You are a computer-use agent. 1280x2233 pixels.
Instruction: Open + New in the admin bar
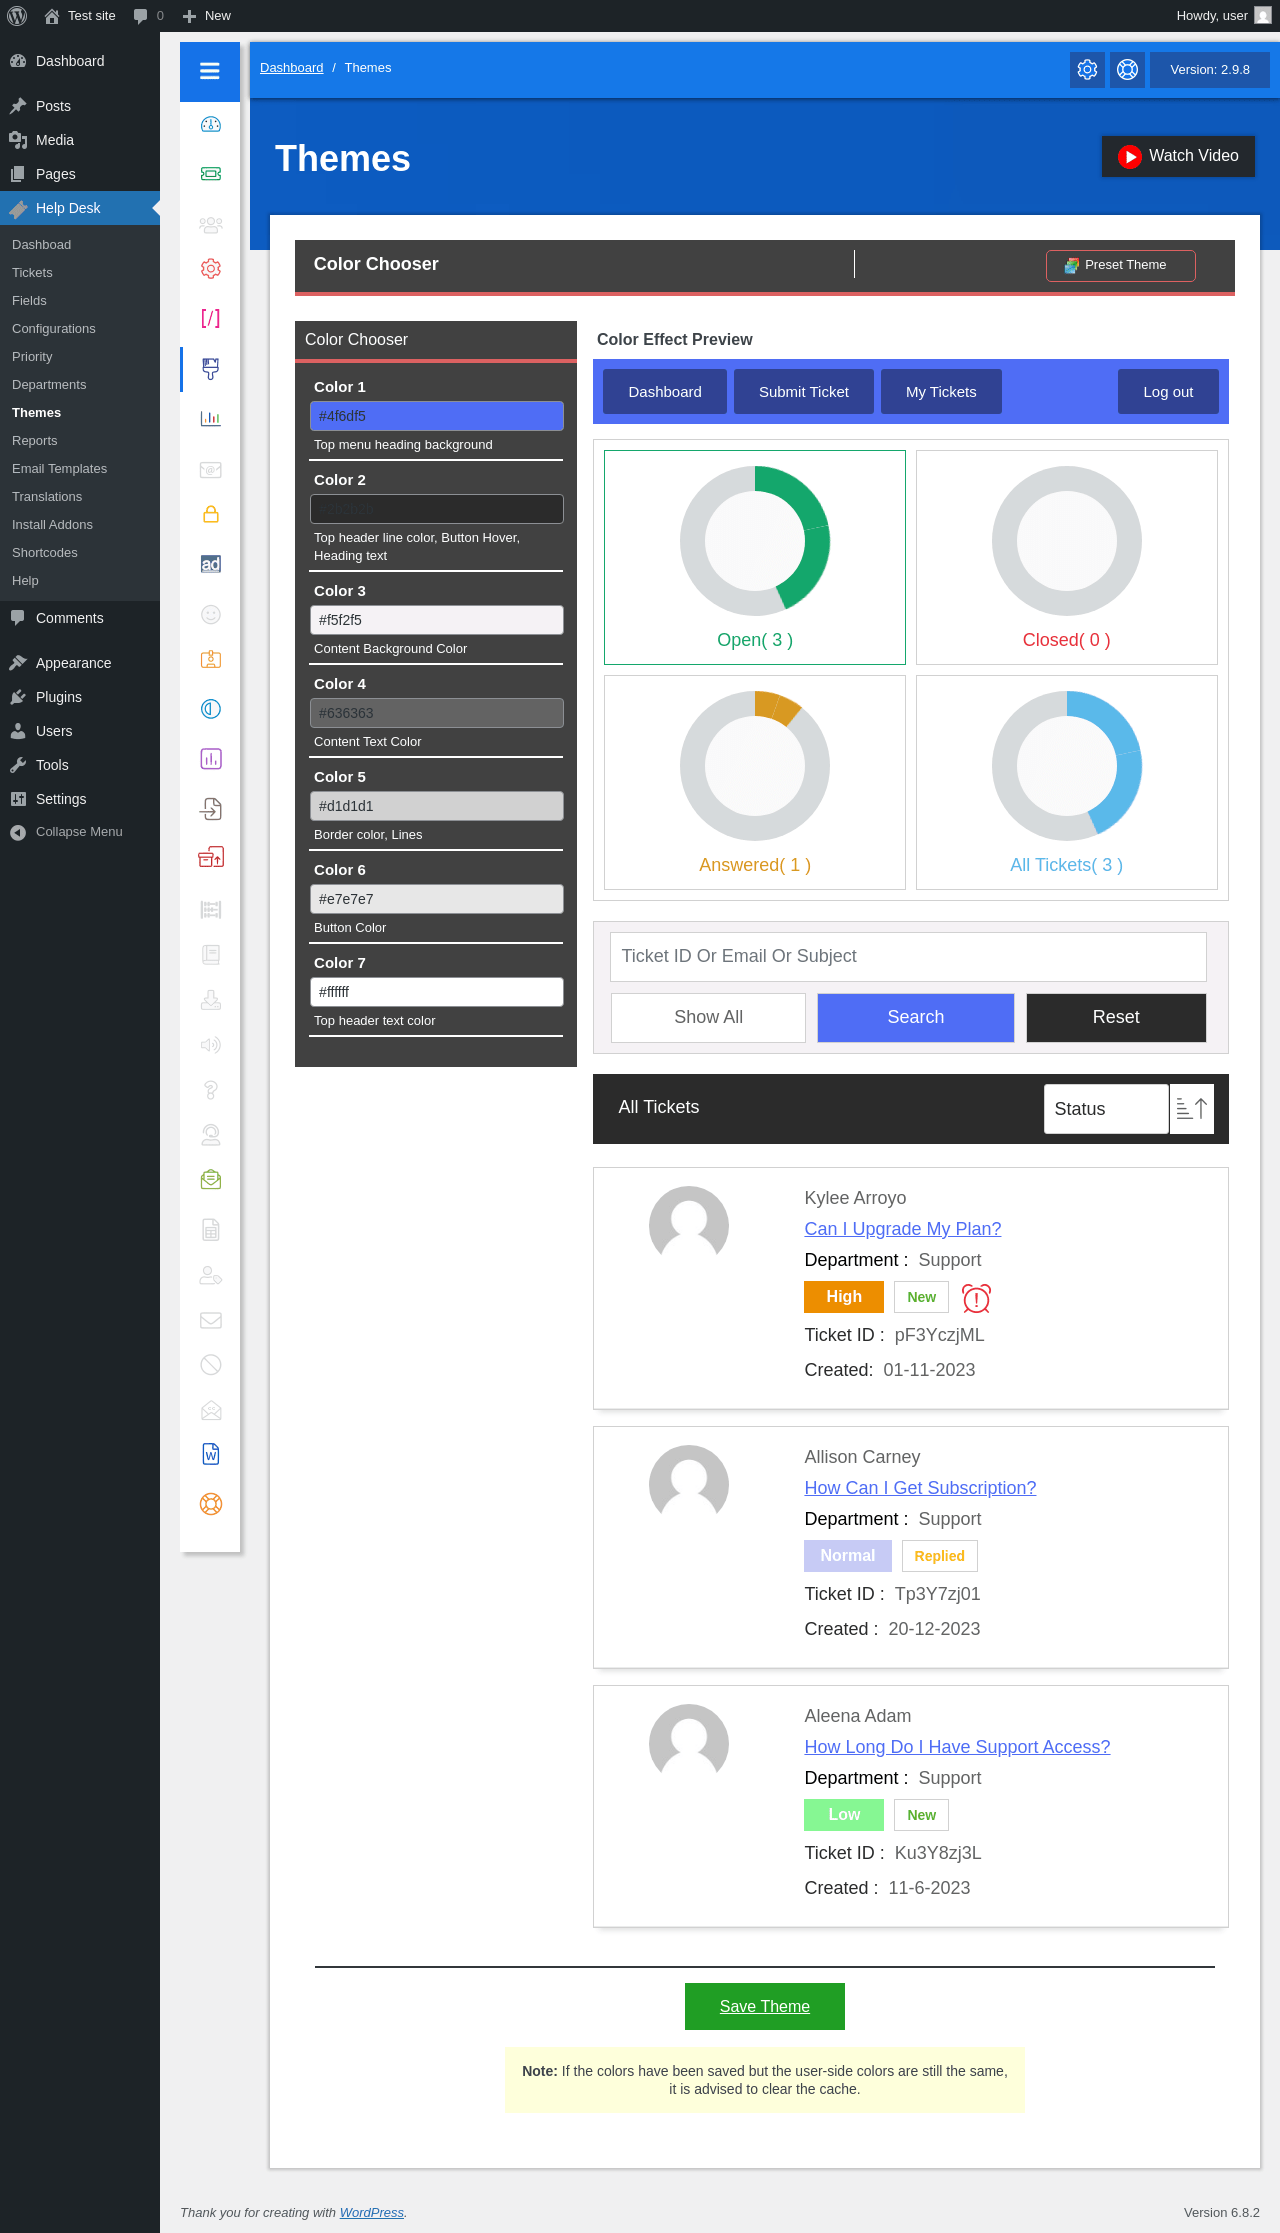[x=207, y=16]
